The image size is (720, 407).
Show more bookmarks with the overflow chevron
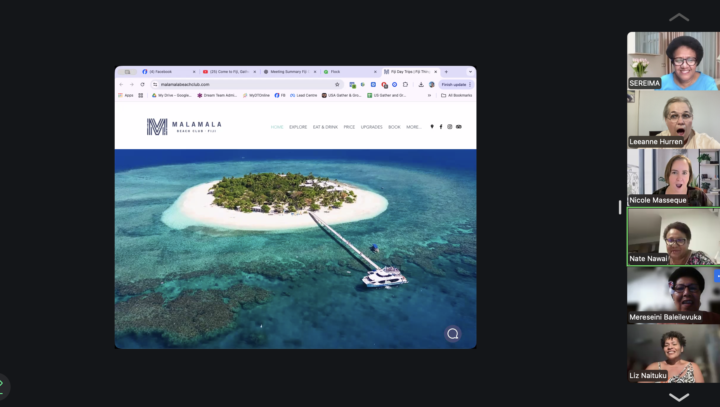point(429,96)
